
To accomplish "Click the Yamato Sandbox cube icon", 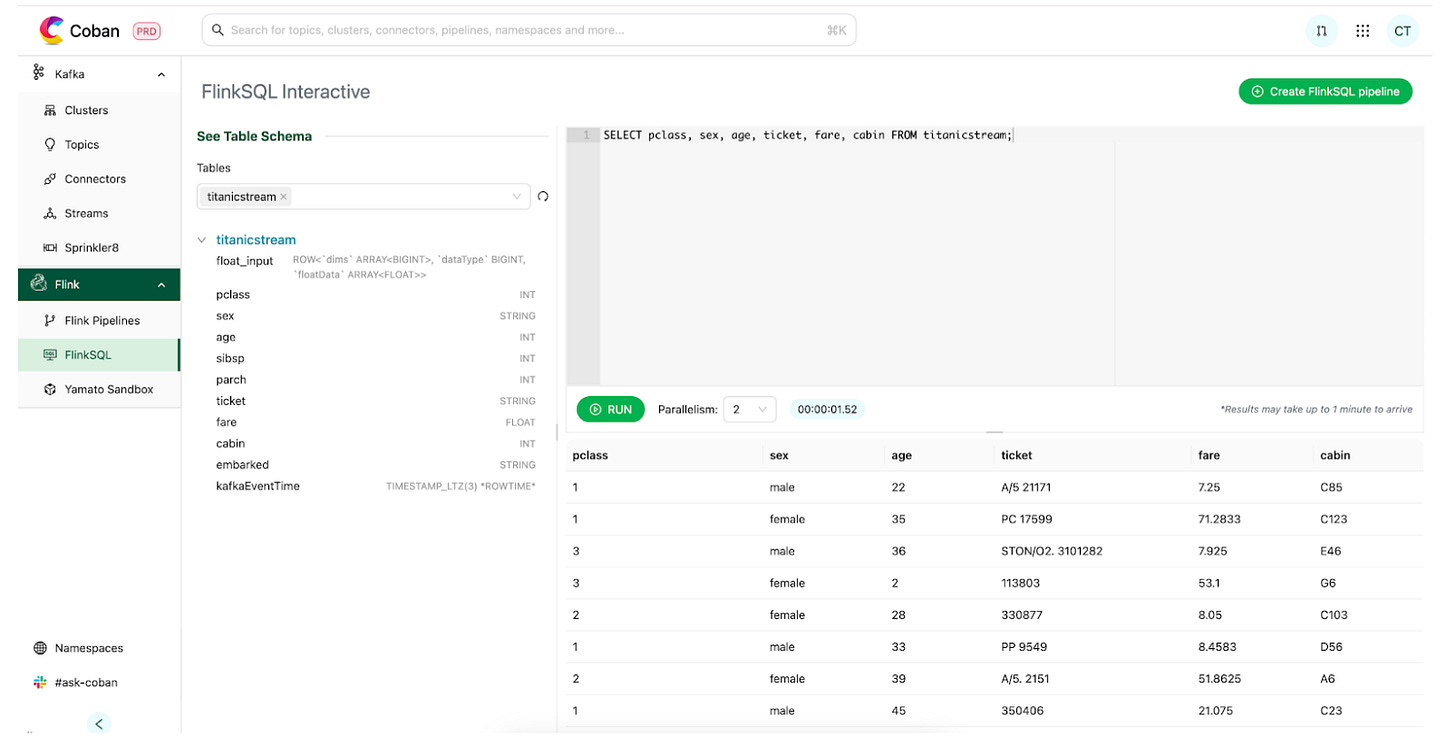I will pyautogui.click(x=50, y=389).
